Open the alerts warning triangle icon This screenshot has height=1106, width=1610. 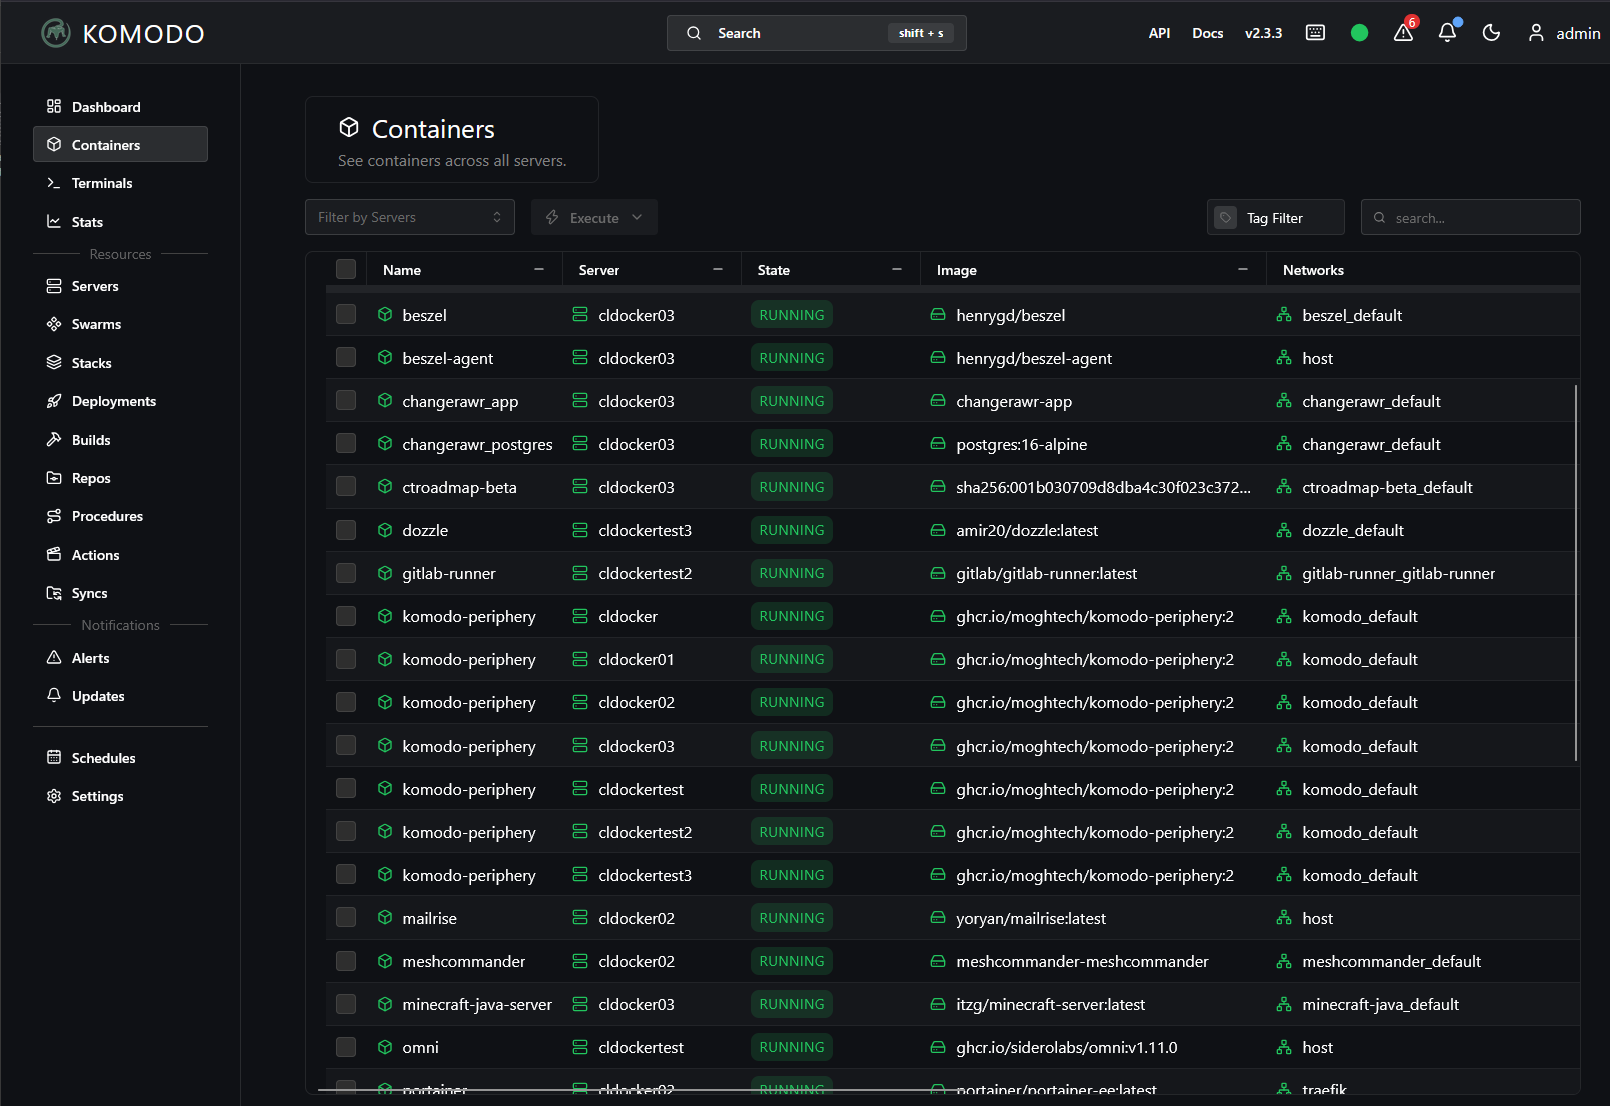pos(1403,33)
